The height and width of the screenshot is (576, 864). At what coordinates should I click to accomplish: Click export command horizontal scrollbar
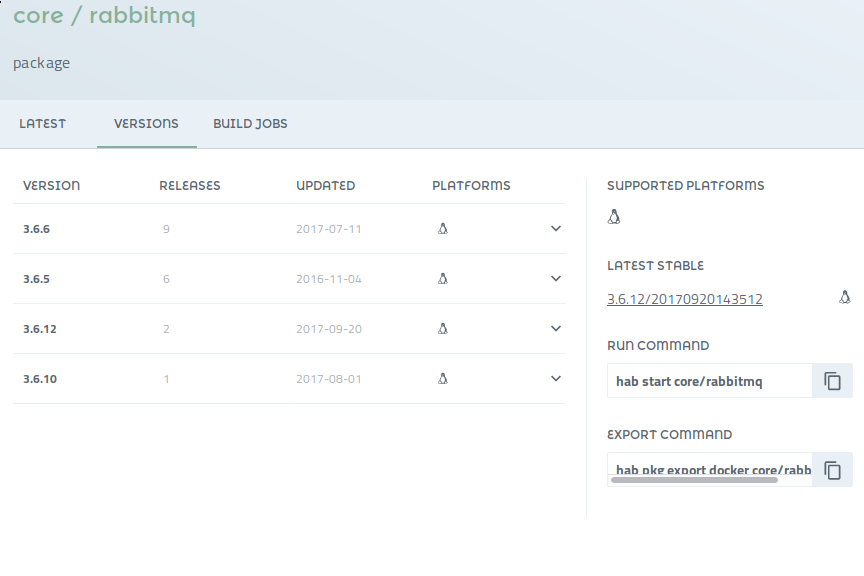[x=694, y=480]
